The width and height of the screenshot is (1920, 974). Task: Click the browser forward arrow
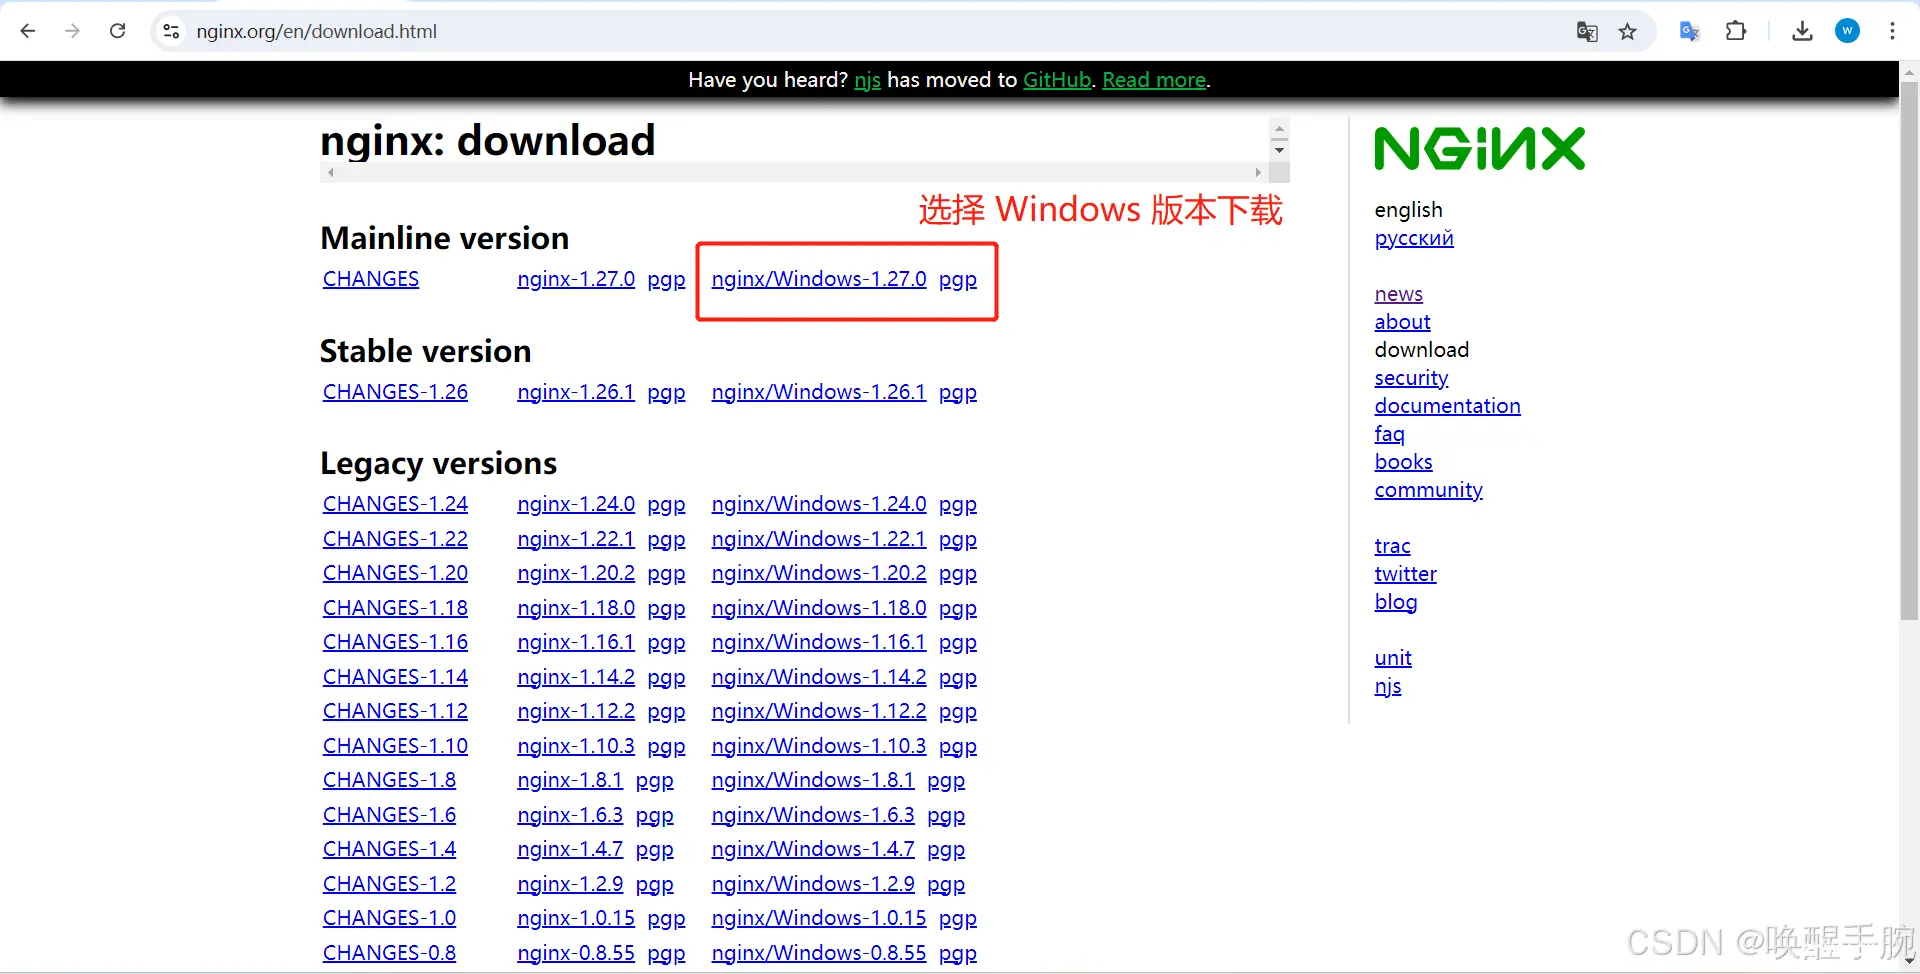pyautogui.click(x=72, y=31)
